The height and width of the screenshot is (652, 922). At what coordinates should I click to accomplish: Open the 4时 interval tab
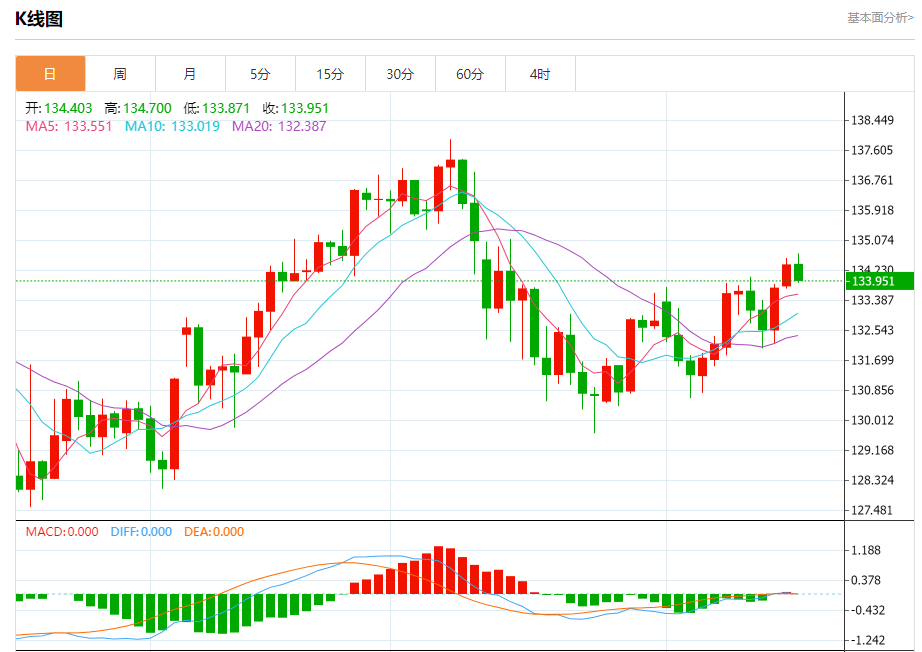coord(540,74)
